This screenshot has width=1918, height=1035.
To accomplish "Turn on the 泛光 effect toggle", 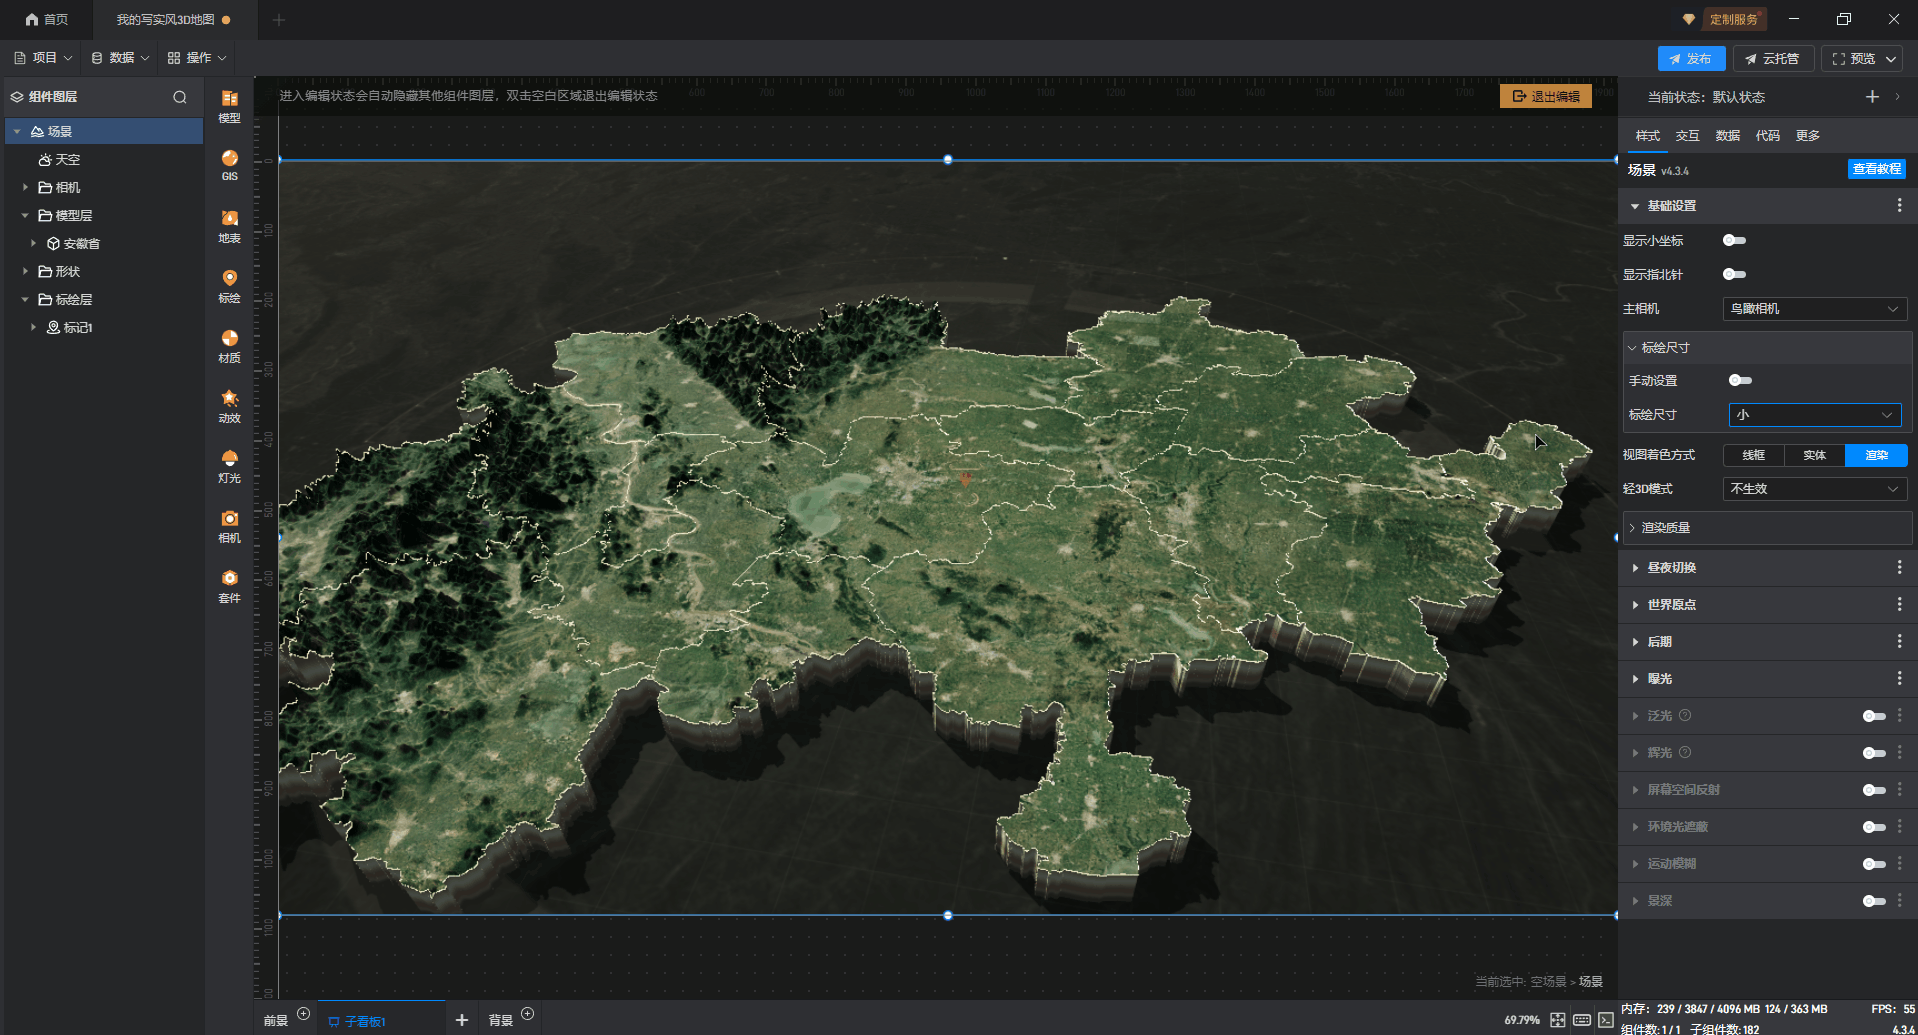I will [x=1873, y=716].
